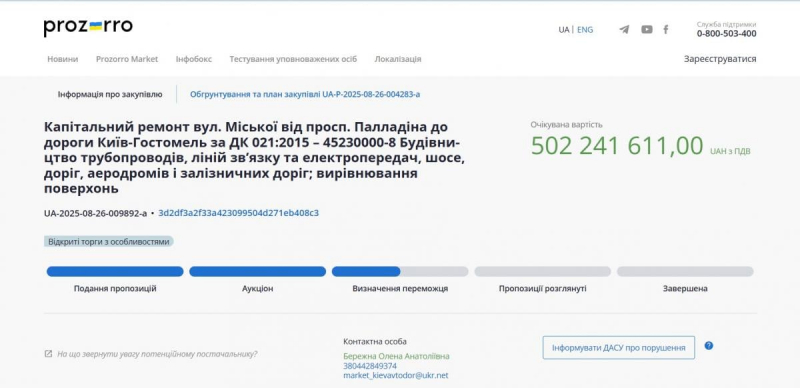
Task: Switch language to UA
Action: 563,30
